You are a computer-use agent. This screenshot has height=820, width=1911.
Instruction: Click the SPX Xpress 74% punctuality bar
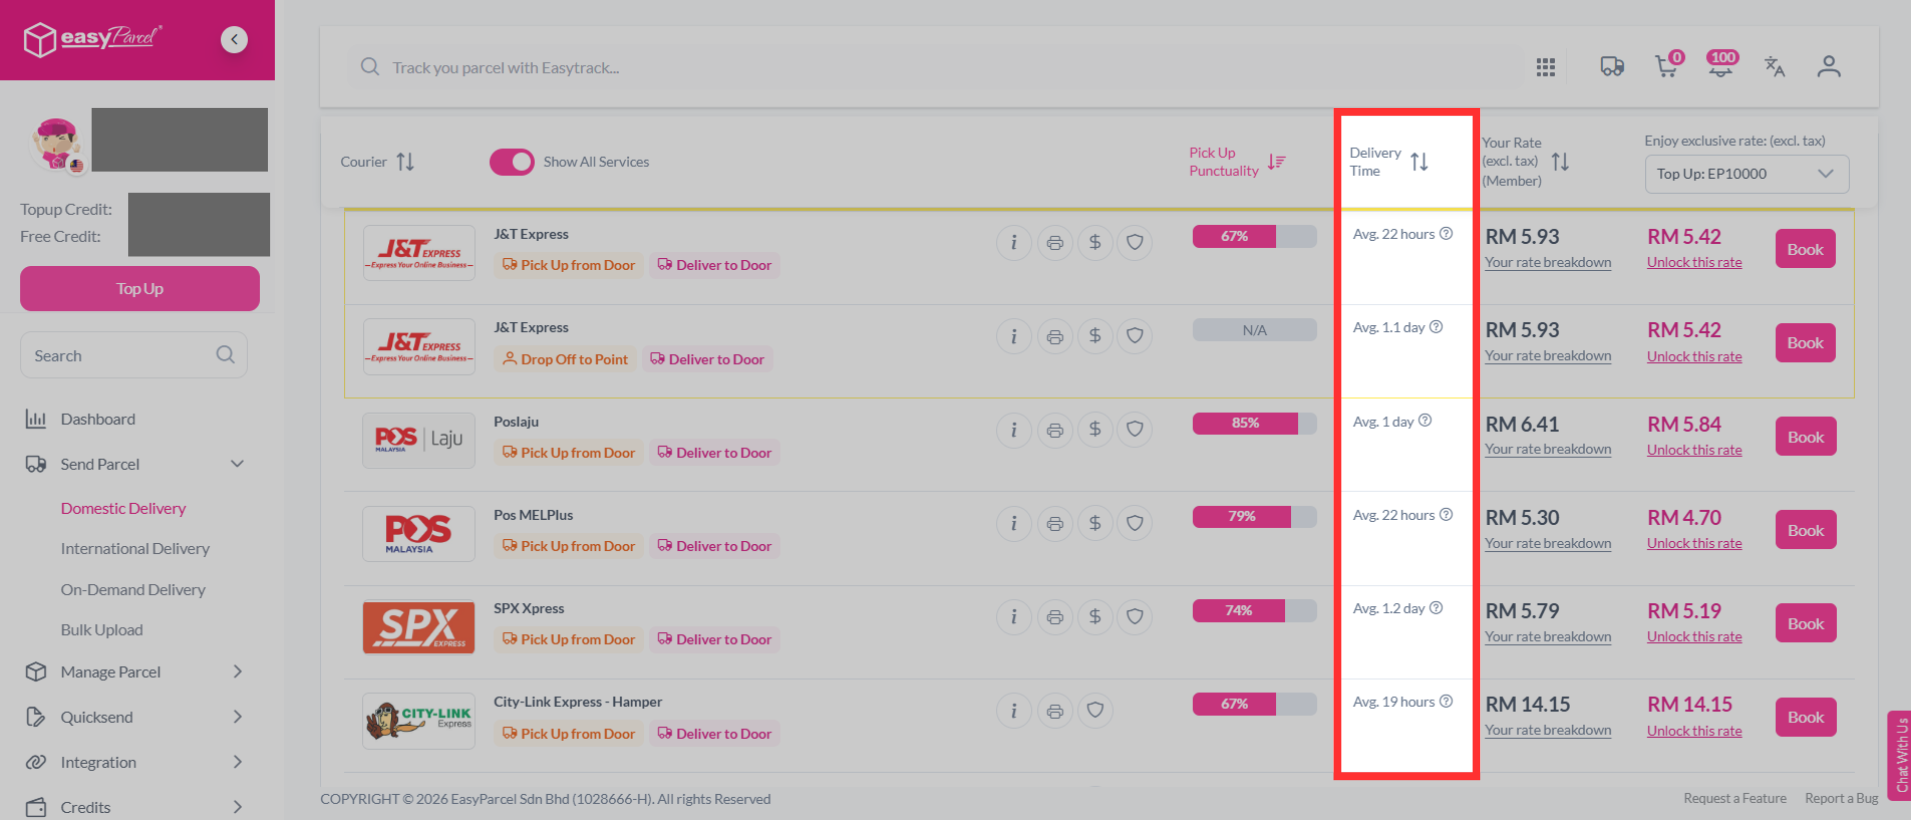click(1254, 610)
